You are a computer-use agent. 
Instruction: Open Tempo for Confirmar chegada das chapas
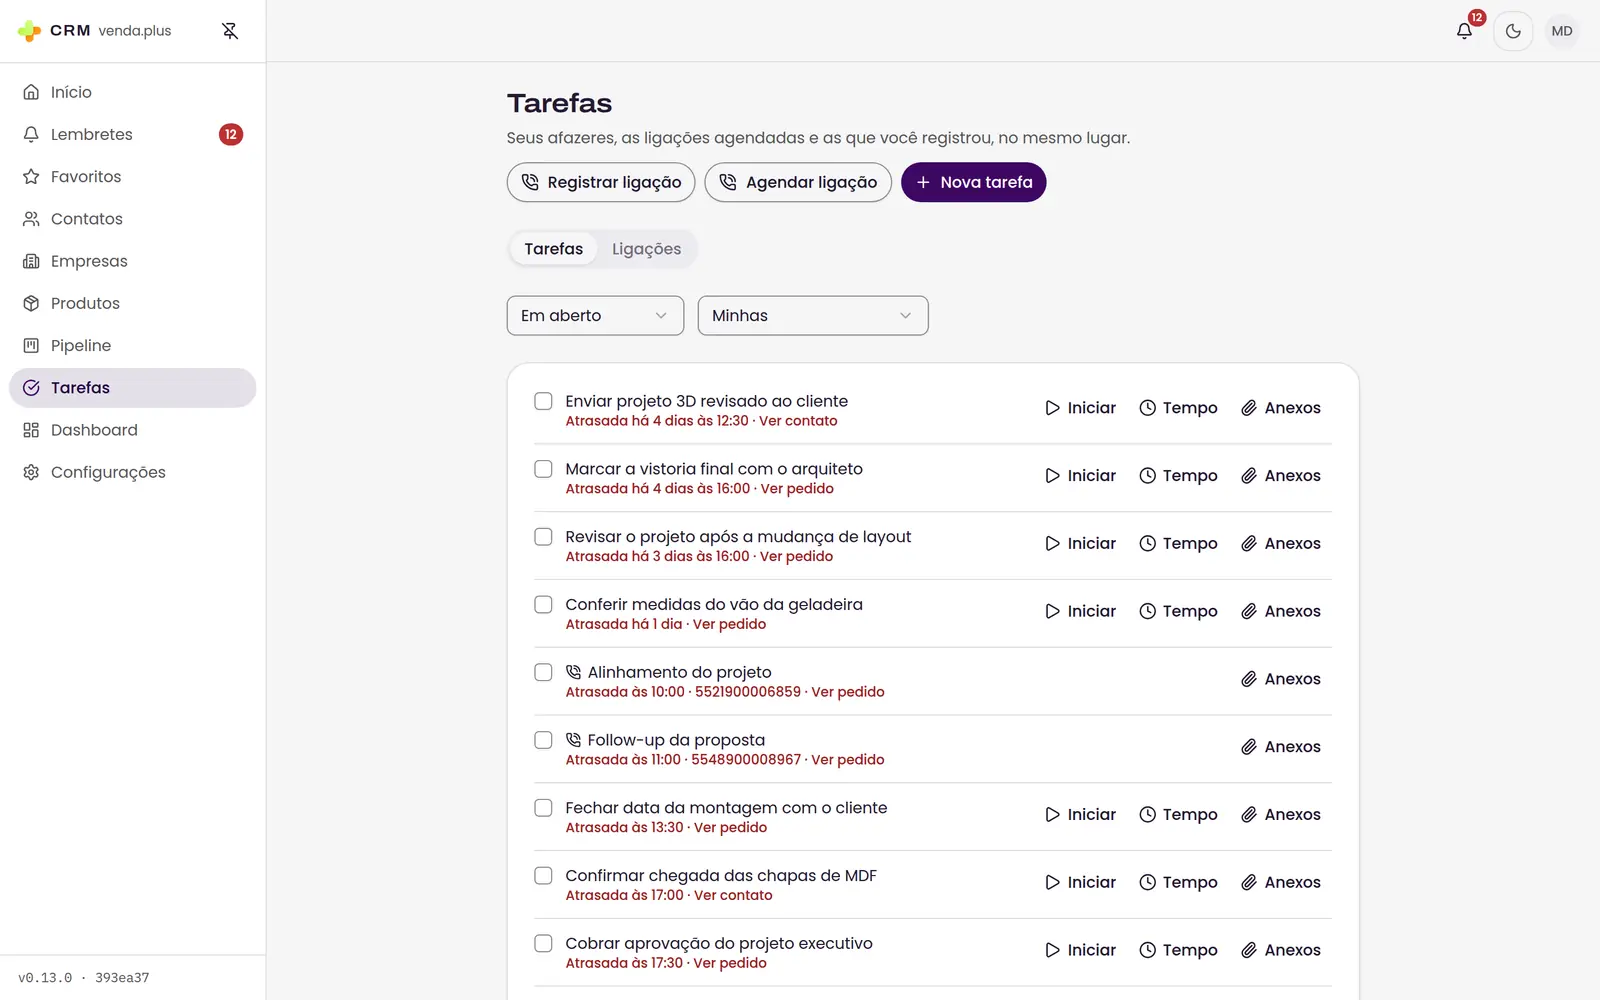pyautogui.click(x=1178, y=883)
